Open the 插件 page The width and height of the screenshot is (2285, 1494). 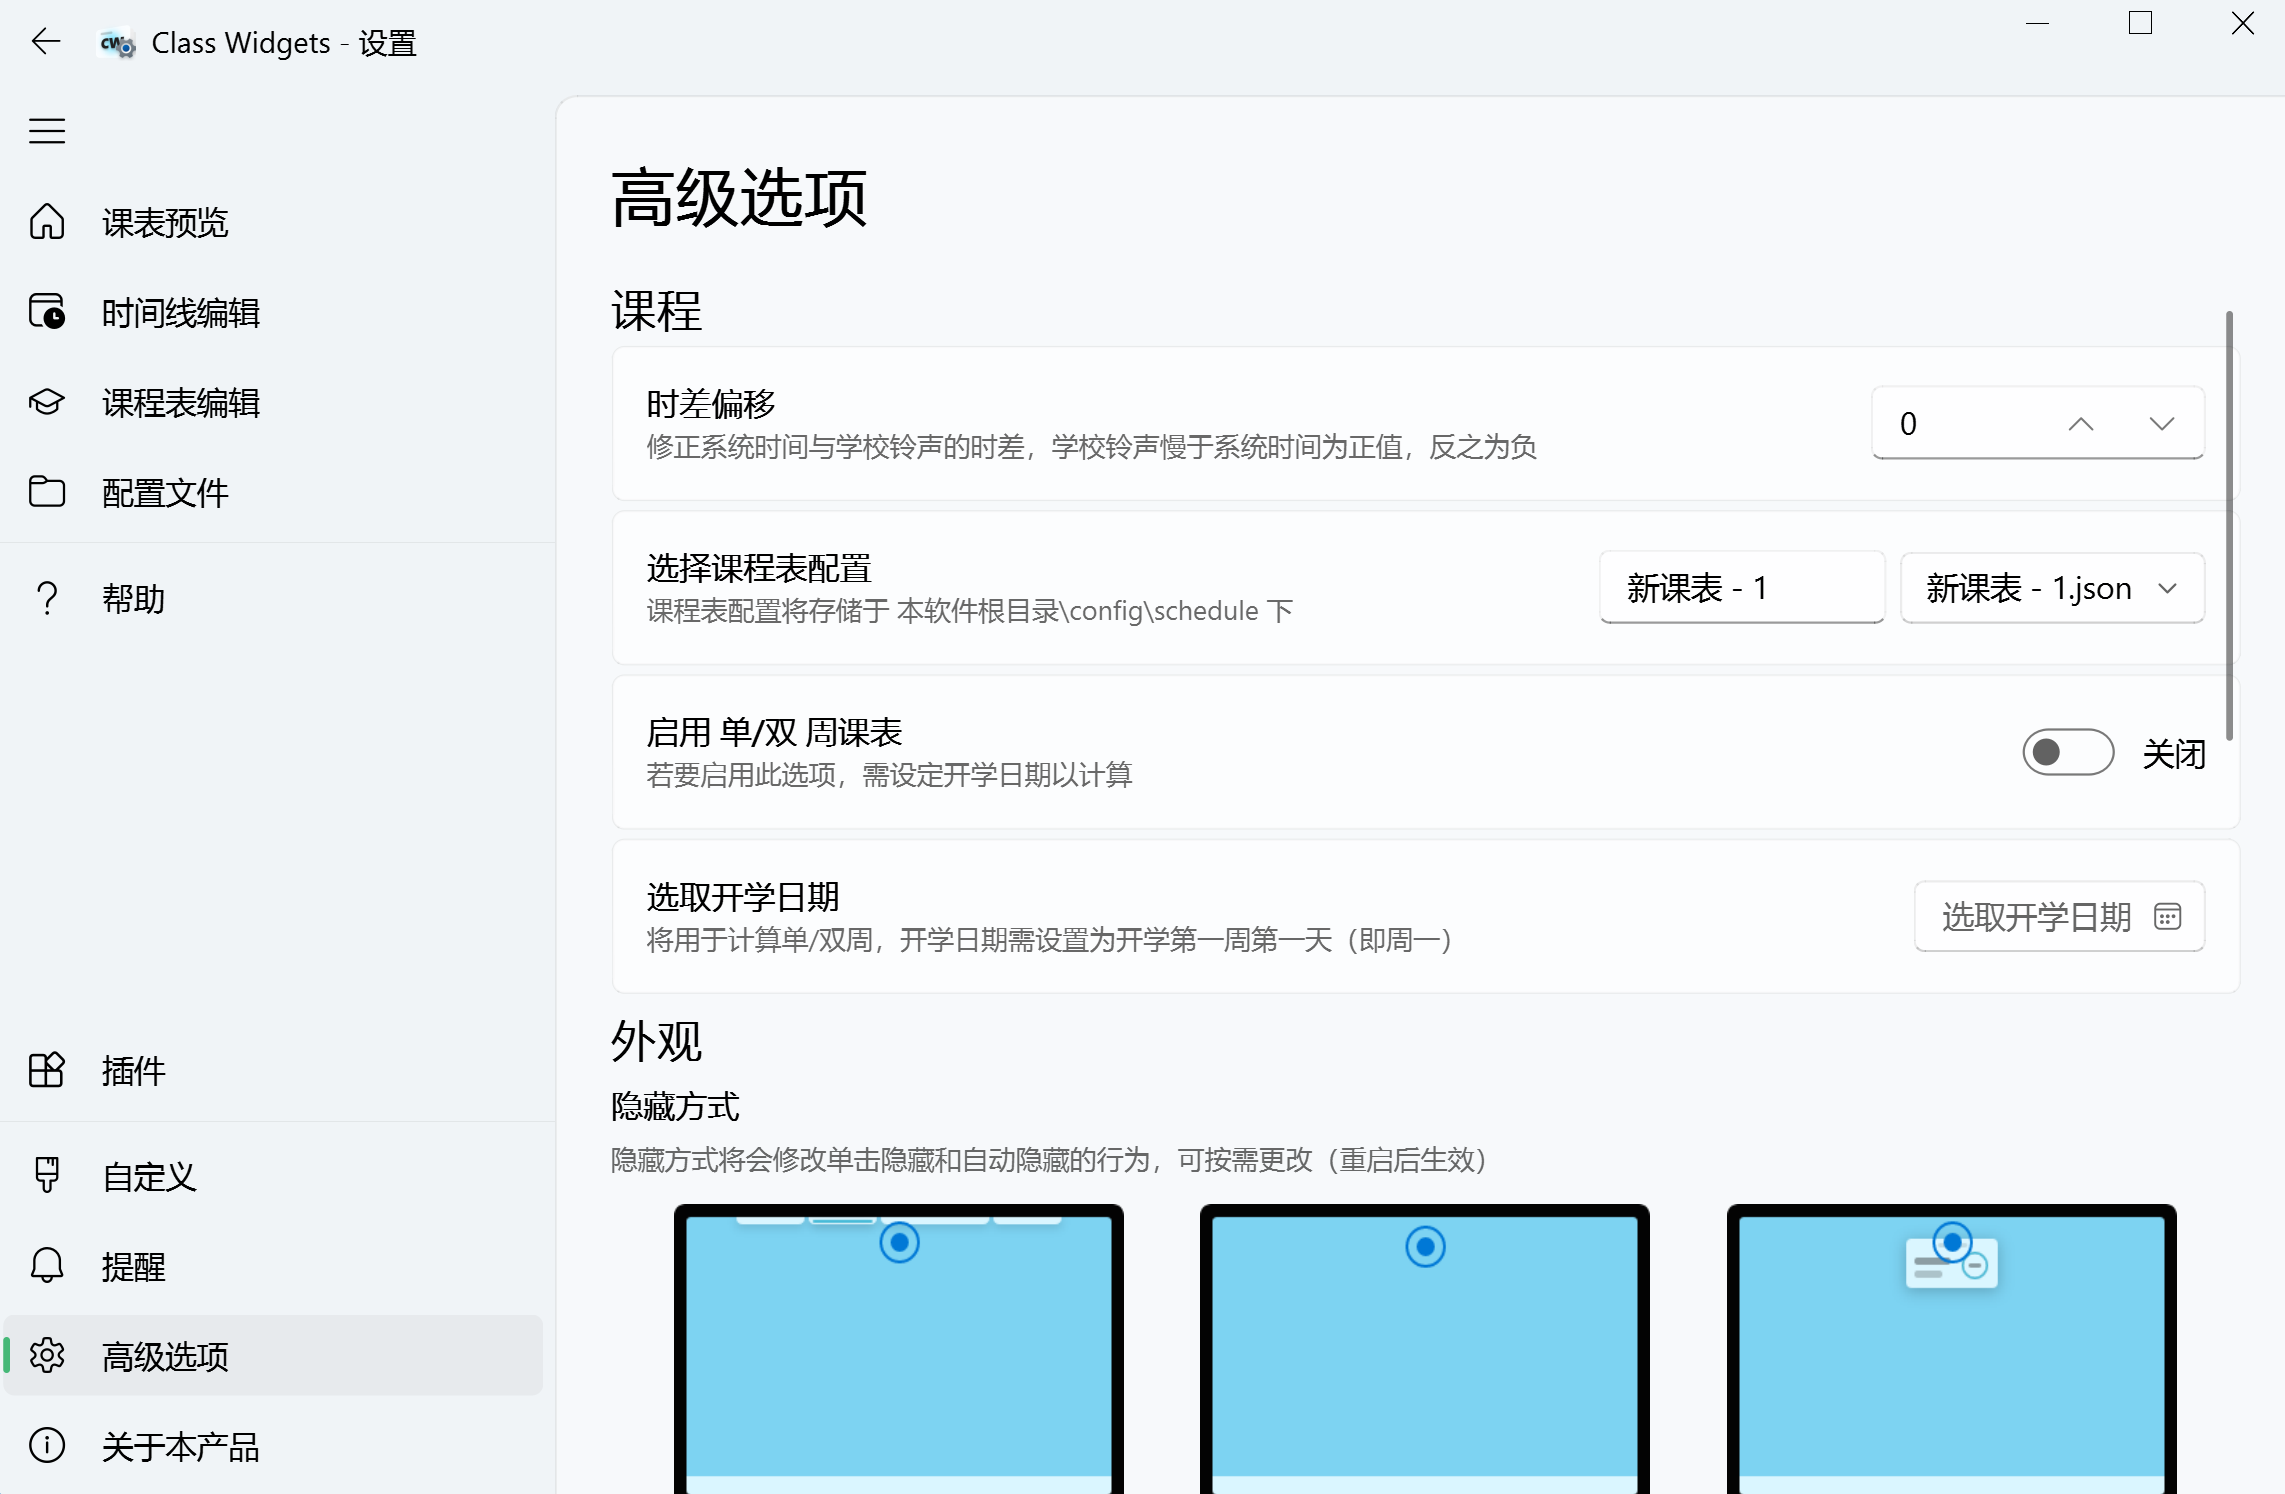coord(273,1070)
